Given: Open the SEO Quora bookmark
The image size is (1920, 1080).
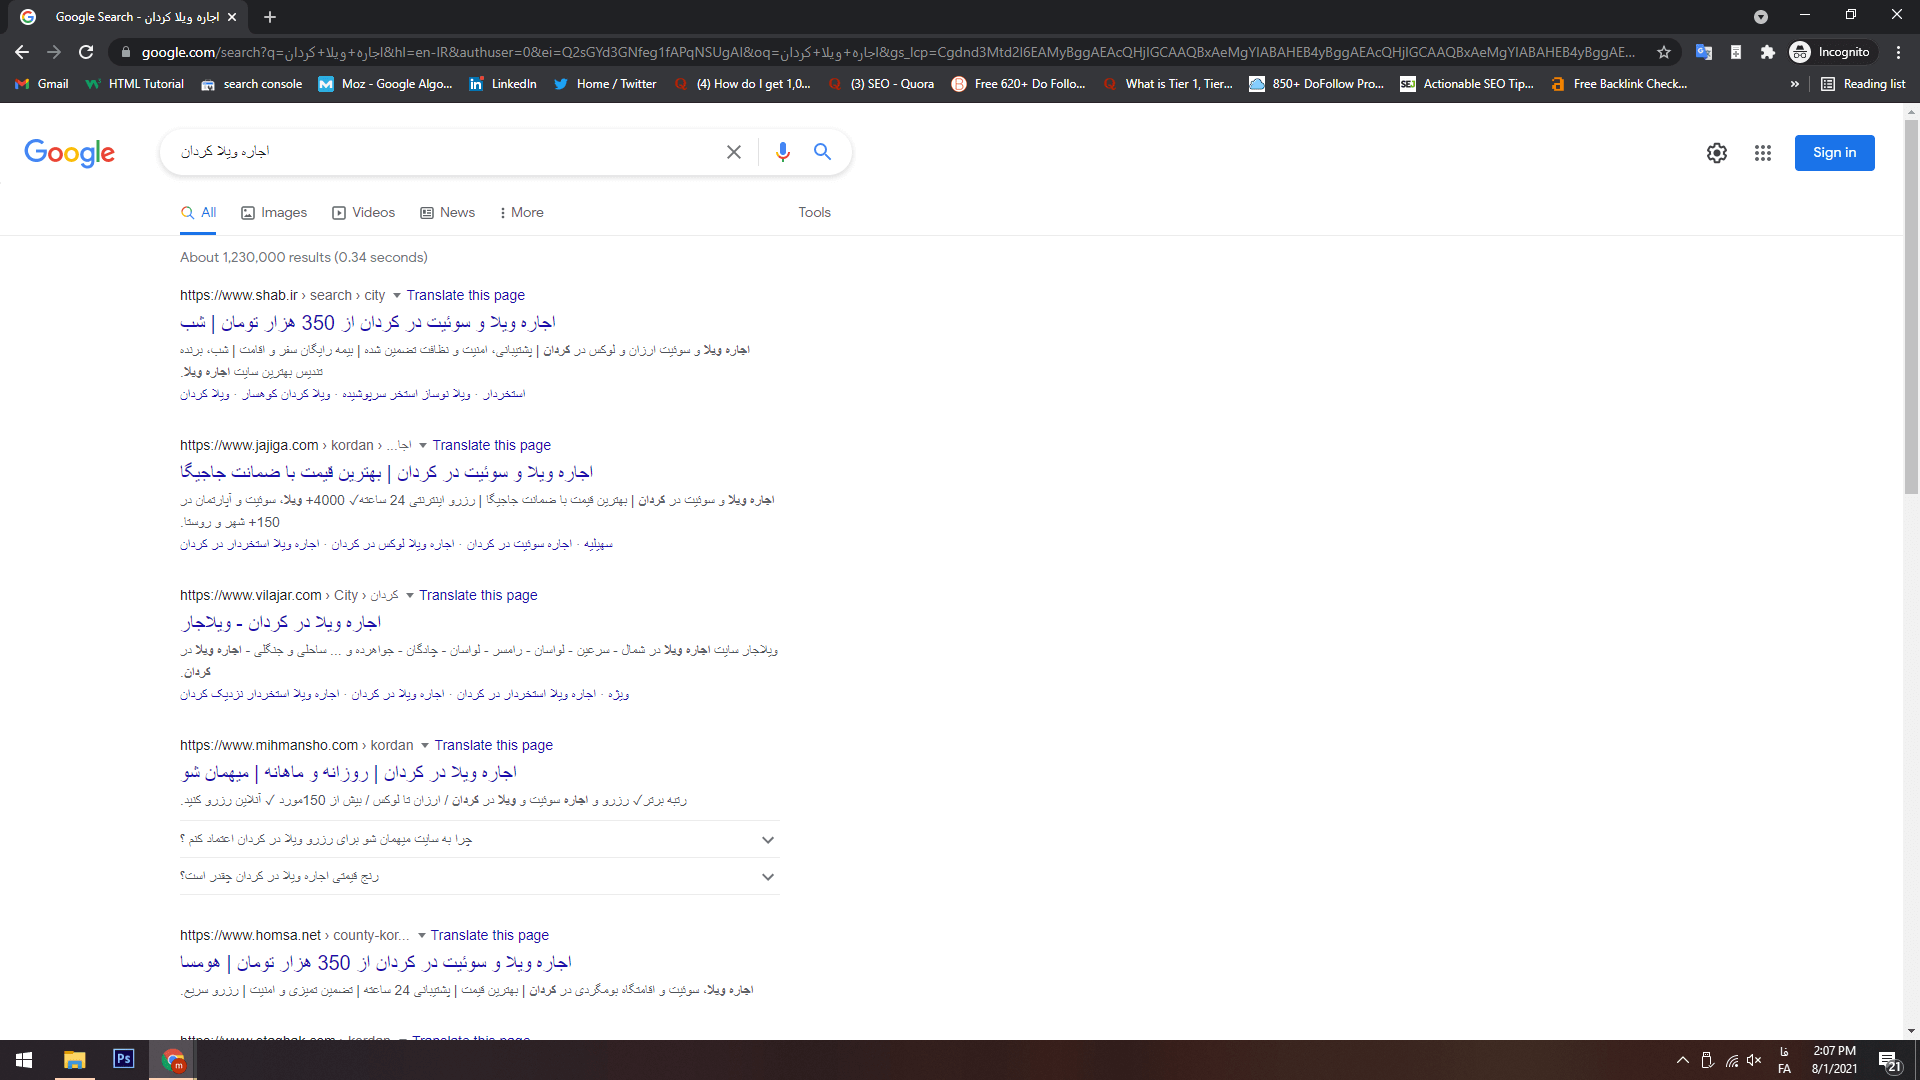Looking at the screenshot, I should pos(882,84).
